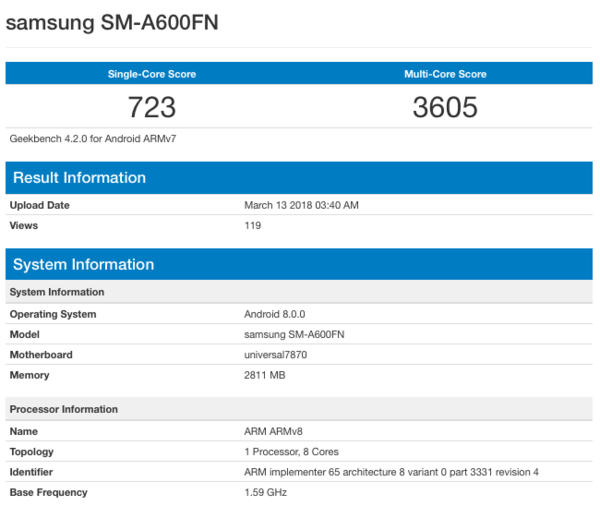Click the Result Information section header
The image size is (600, 506).
point(78,178)
